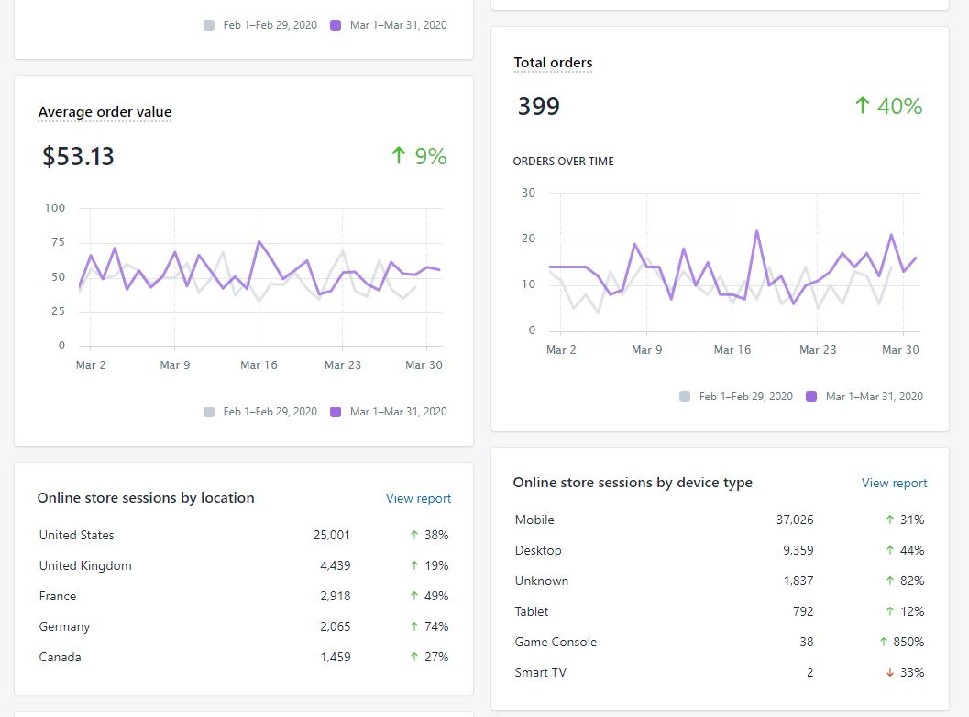Click Mar 23 label on Orders over time axis
This screenshot has height=717, width=969.
pos(818,350)
